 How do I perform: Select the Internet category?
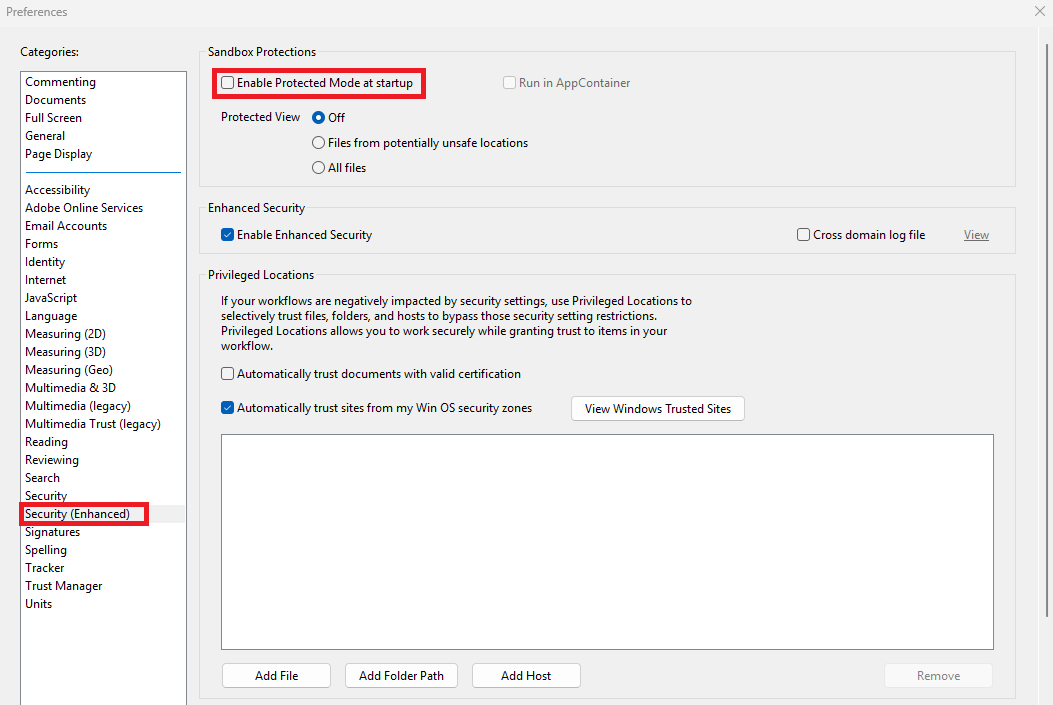pos(46,280)
